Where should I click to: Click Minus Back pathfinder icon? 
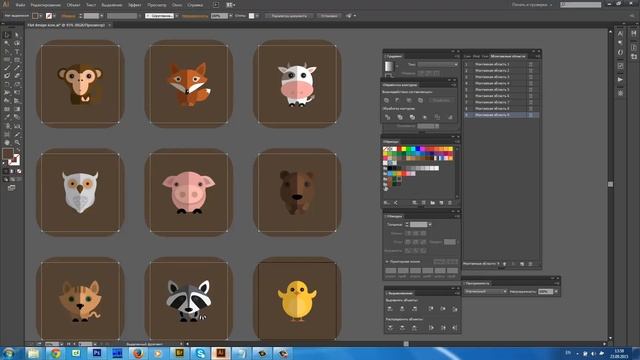(x=450, y=117)
